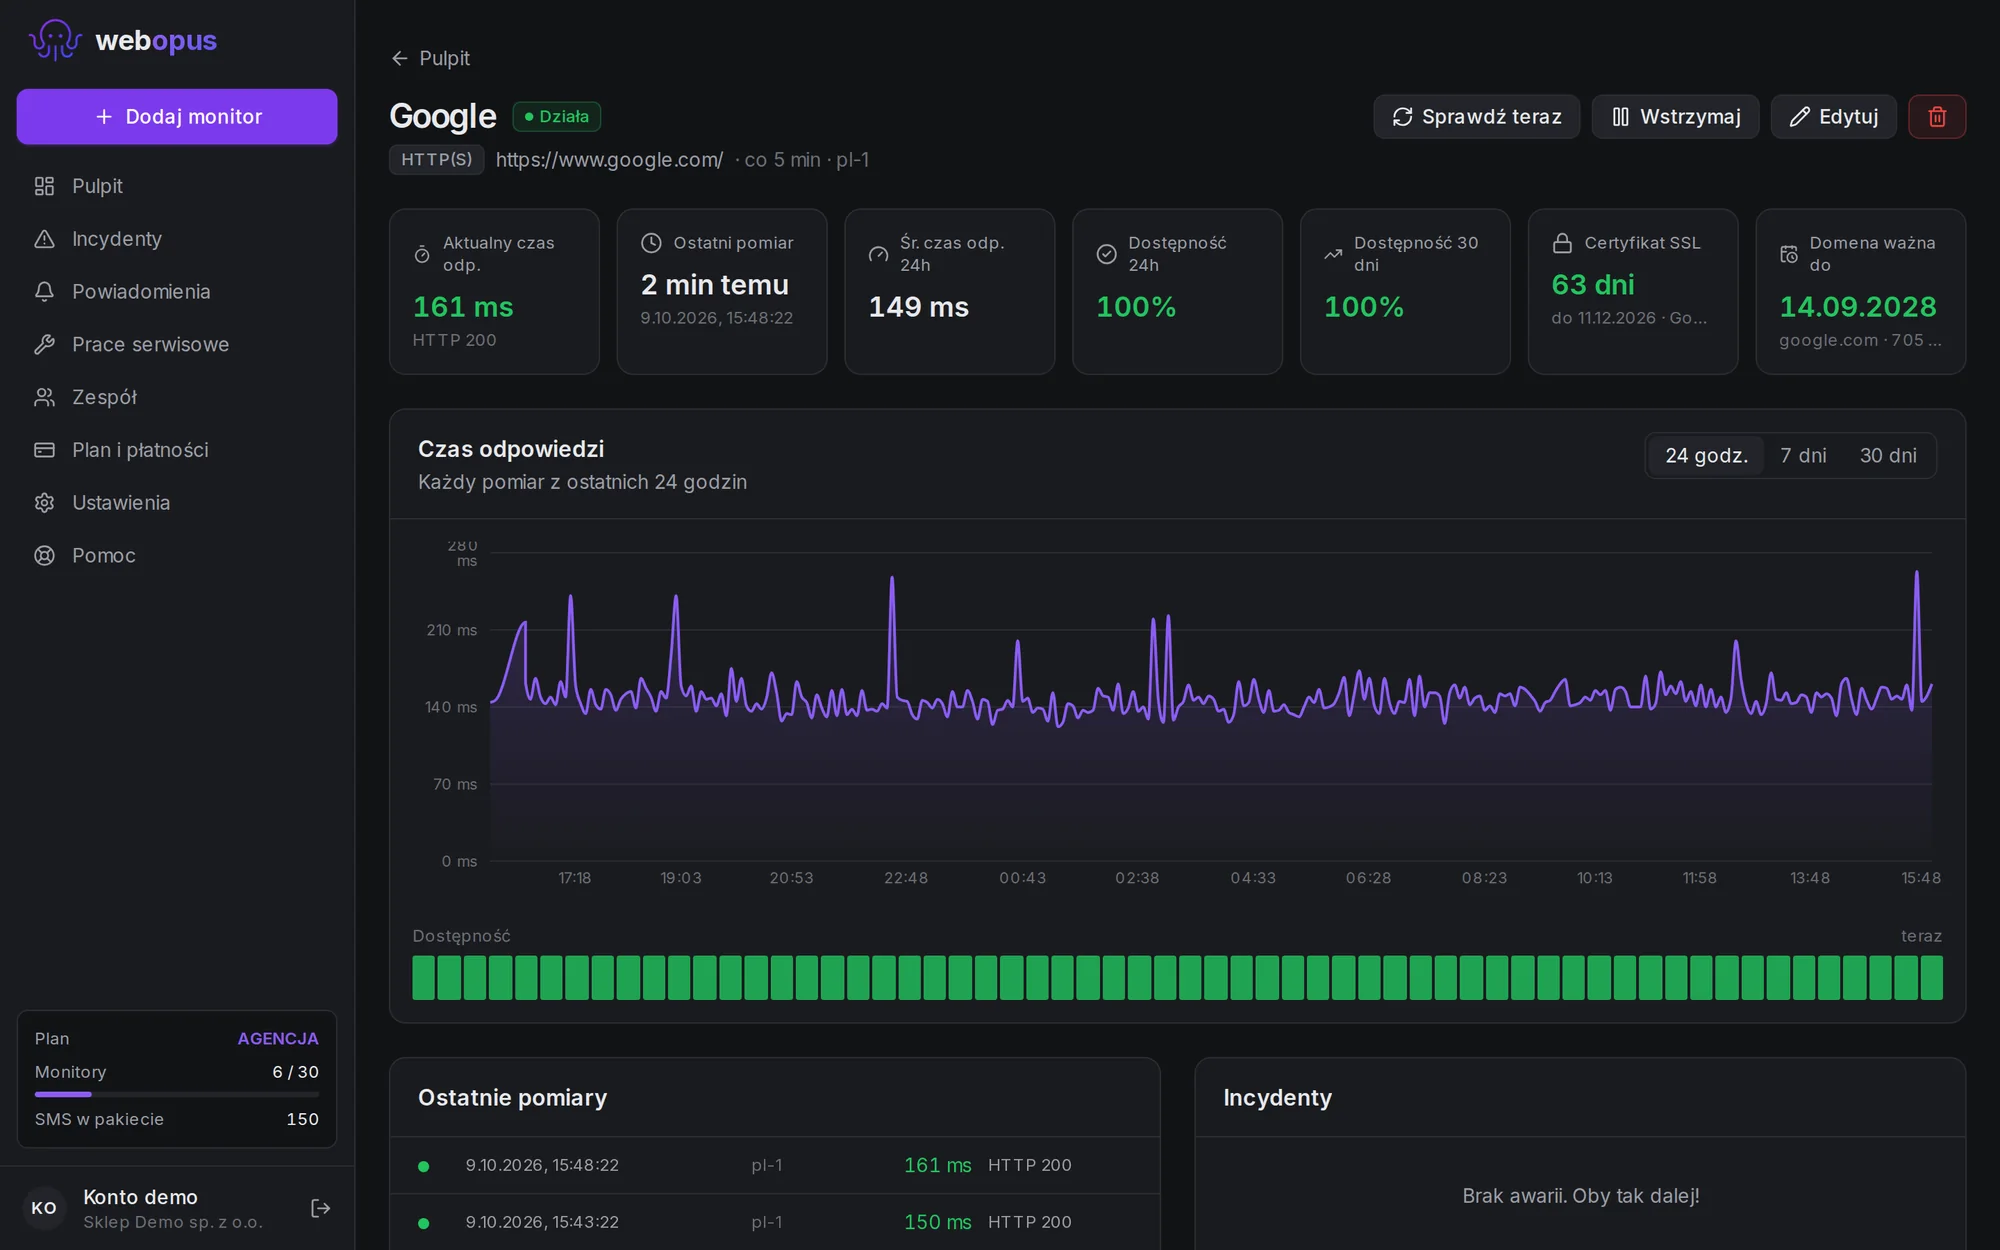Open Plan i płatności page
The height and width of the screenshot is (1250, 2000).
click(177, 450)
